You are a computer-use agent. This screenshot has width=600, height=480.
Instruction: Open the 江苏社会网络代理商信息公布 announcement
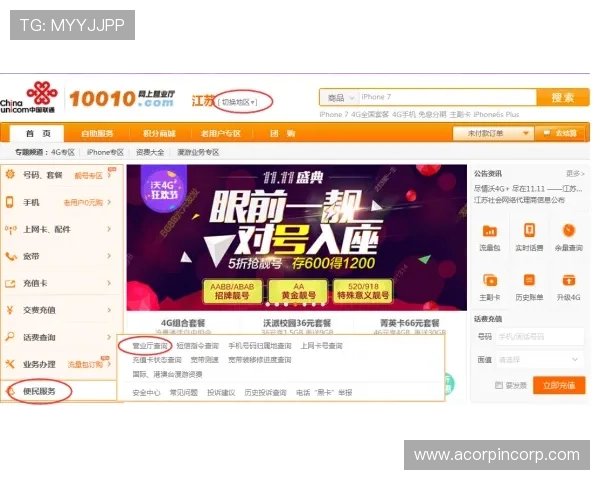point(519,200)
